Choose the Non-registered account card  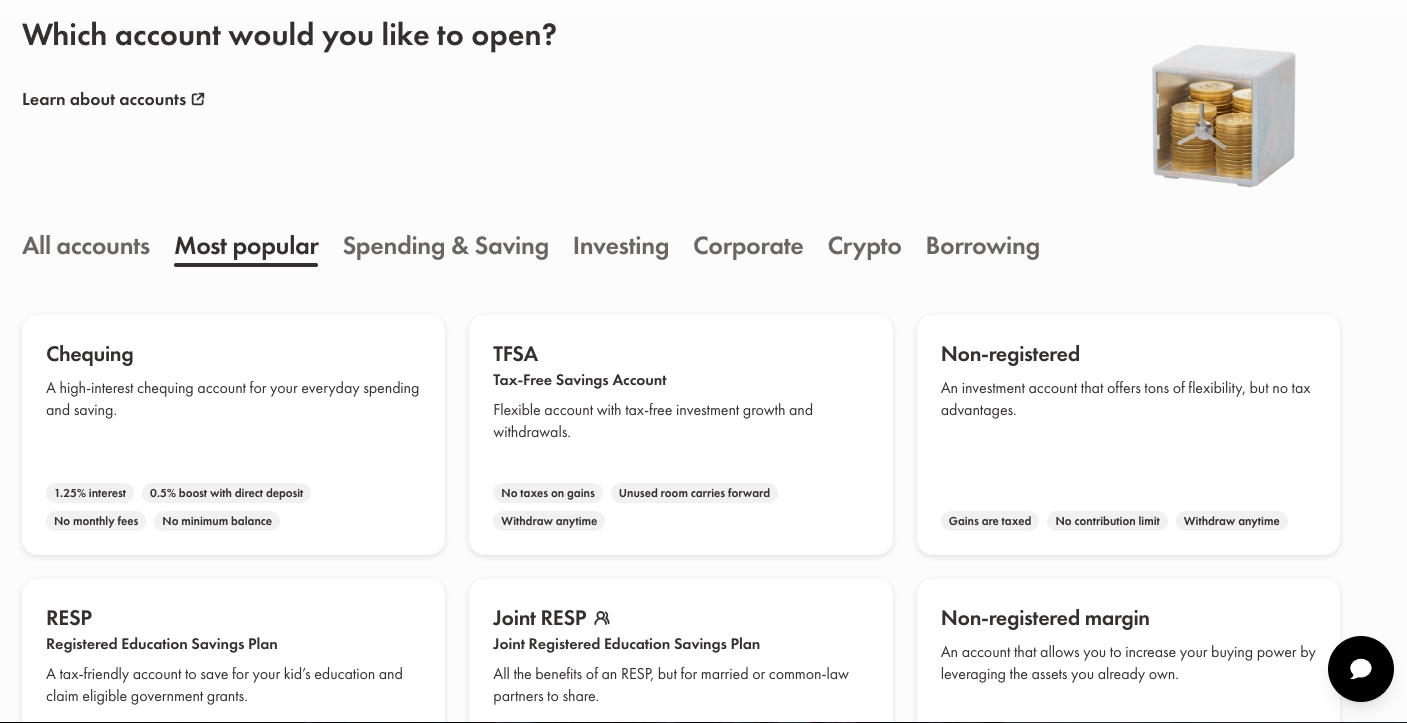(x=1128, y=434)
